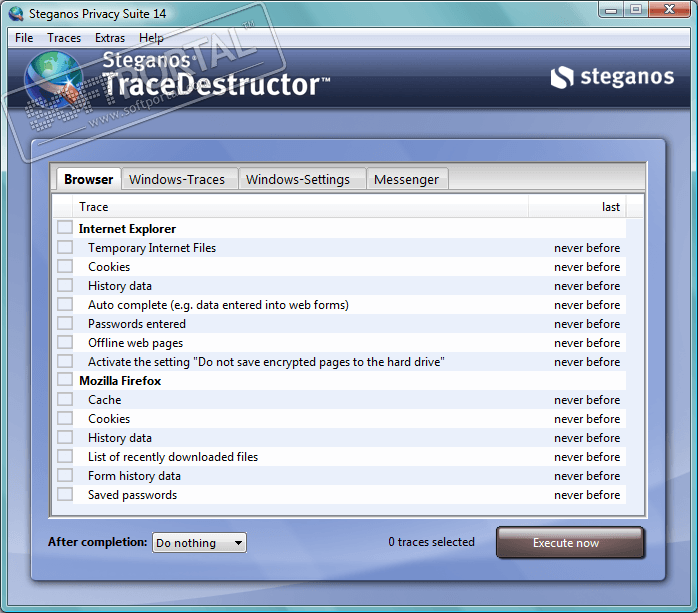The width and height of the screenshot is (698, 613).
Task: Click 'Auto complete (e.g. data entered into web forms)' text
Action: click(x=218, y=305)
